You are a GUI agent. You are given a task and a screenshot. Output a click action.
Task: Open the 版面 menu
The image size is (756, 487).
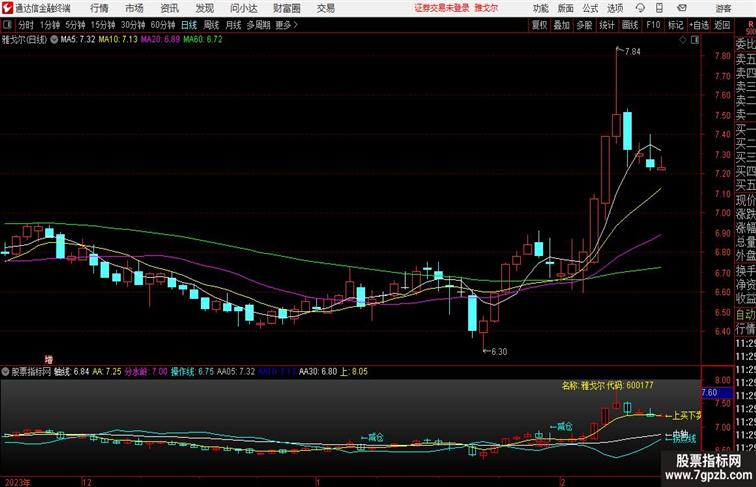(x=566, y=8)
